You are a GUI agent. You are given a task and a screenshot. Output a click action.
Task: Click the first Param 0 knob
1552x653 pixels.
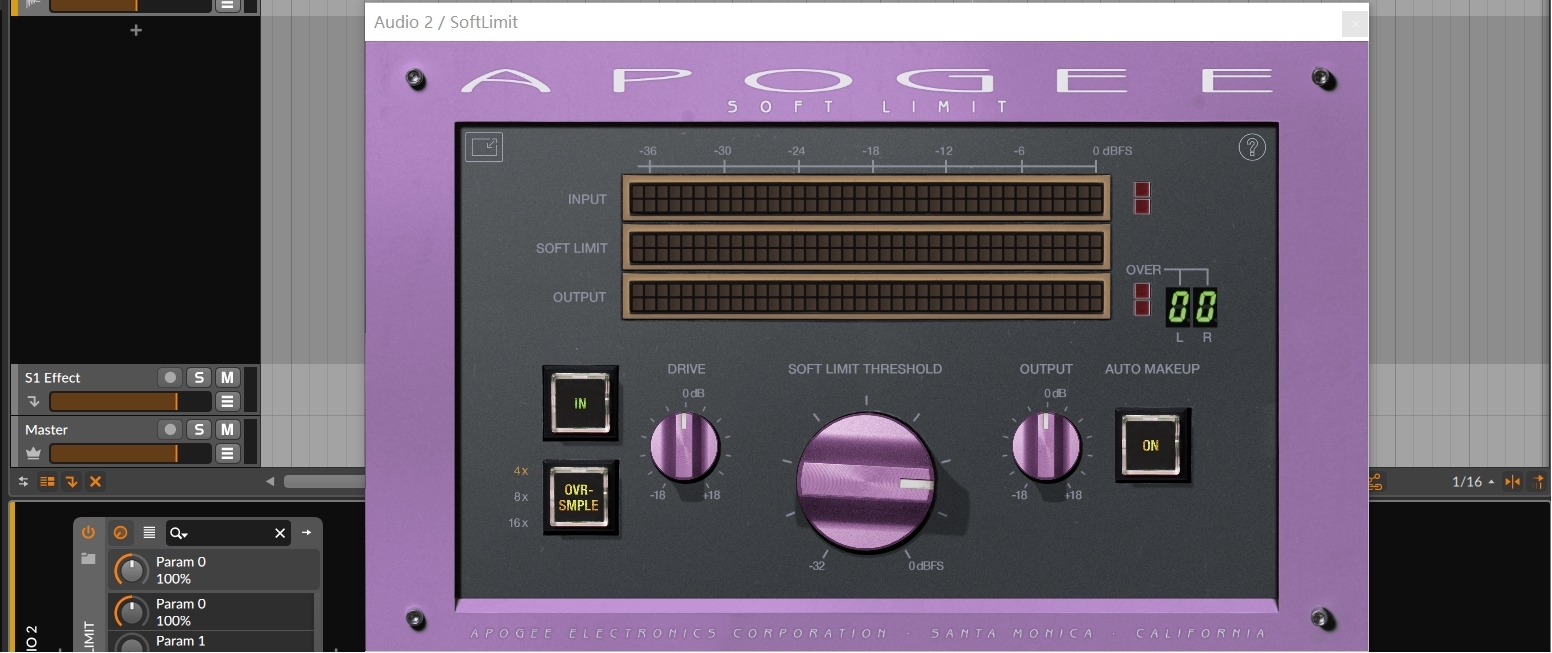(x=131, y=570)
